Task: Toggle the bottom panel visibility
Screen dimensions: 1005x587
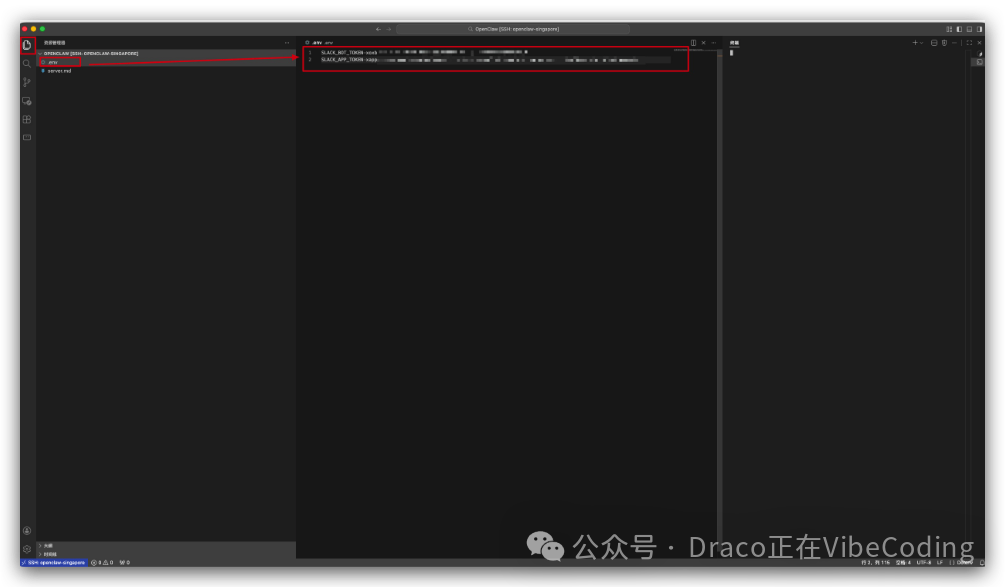Action: 970,29
